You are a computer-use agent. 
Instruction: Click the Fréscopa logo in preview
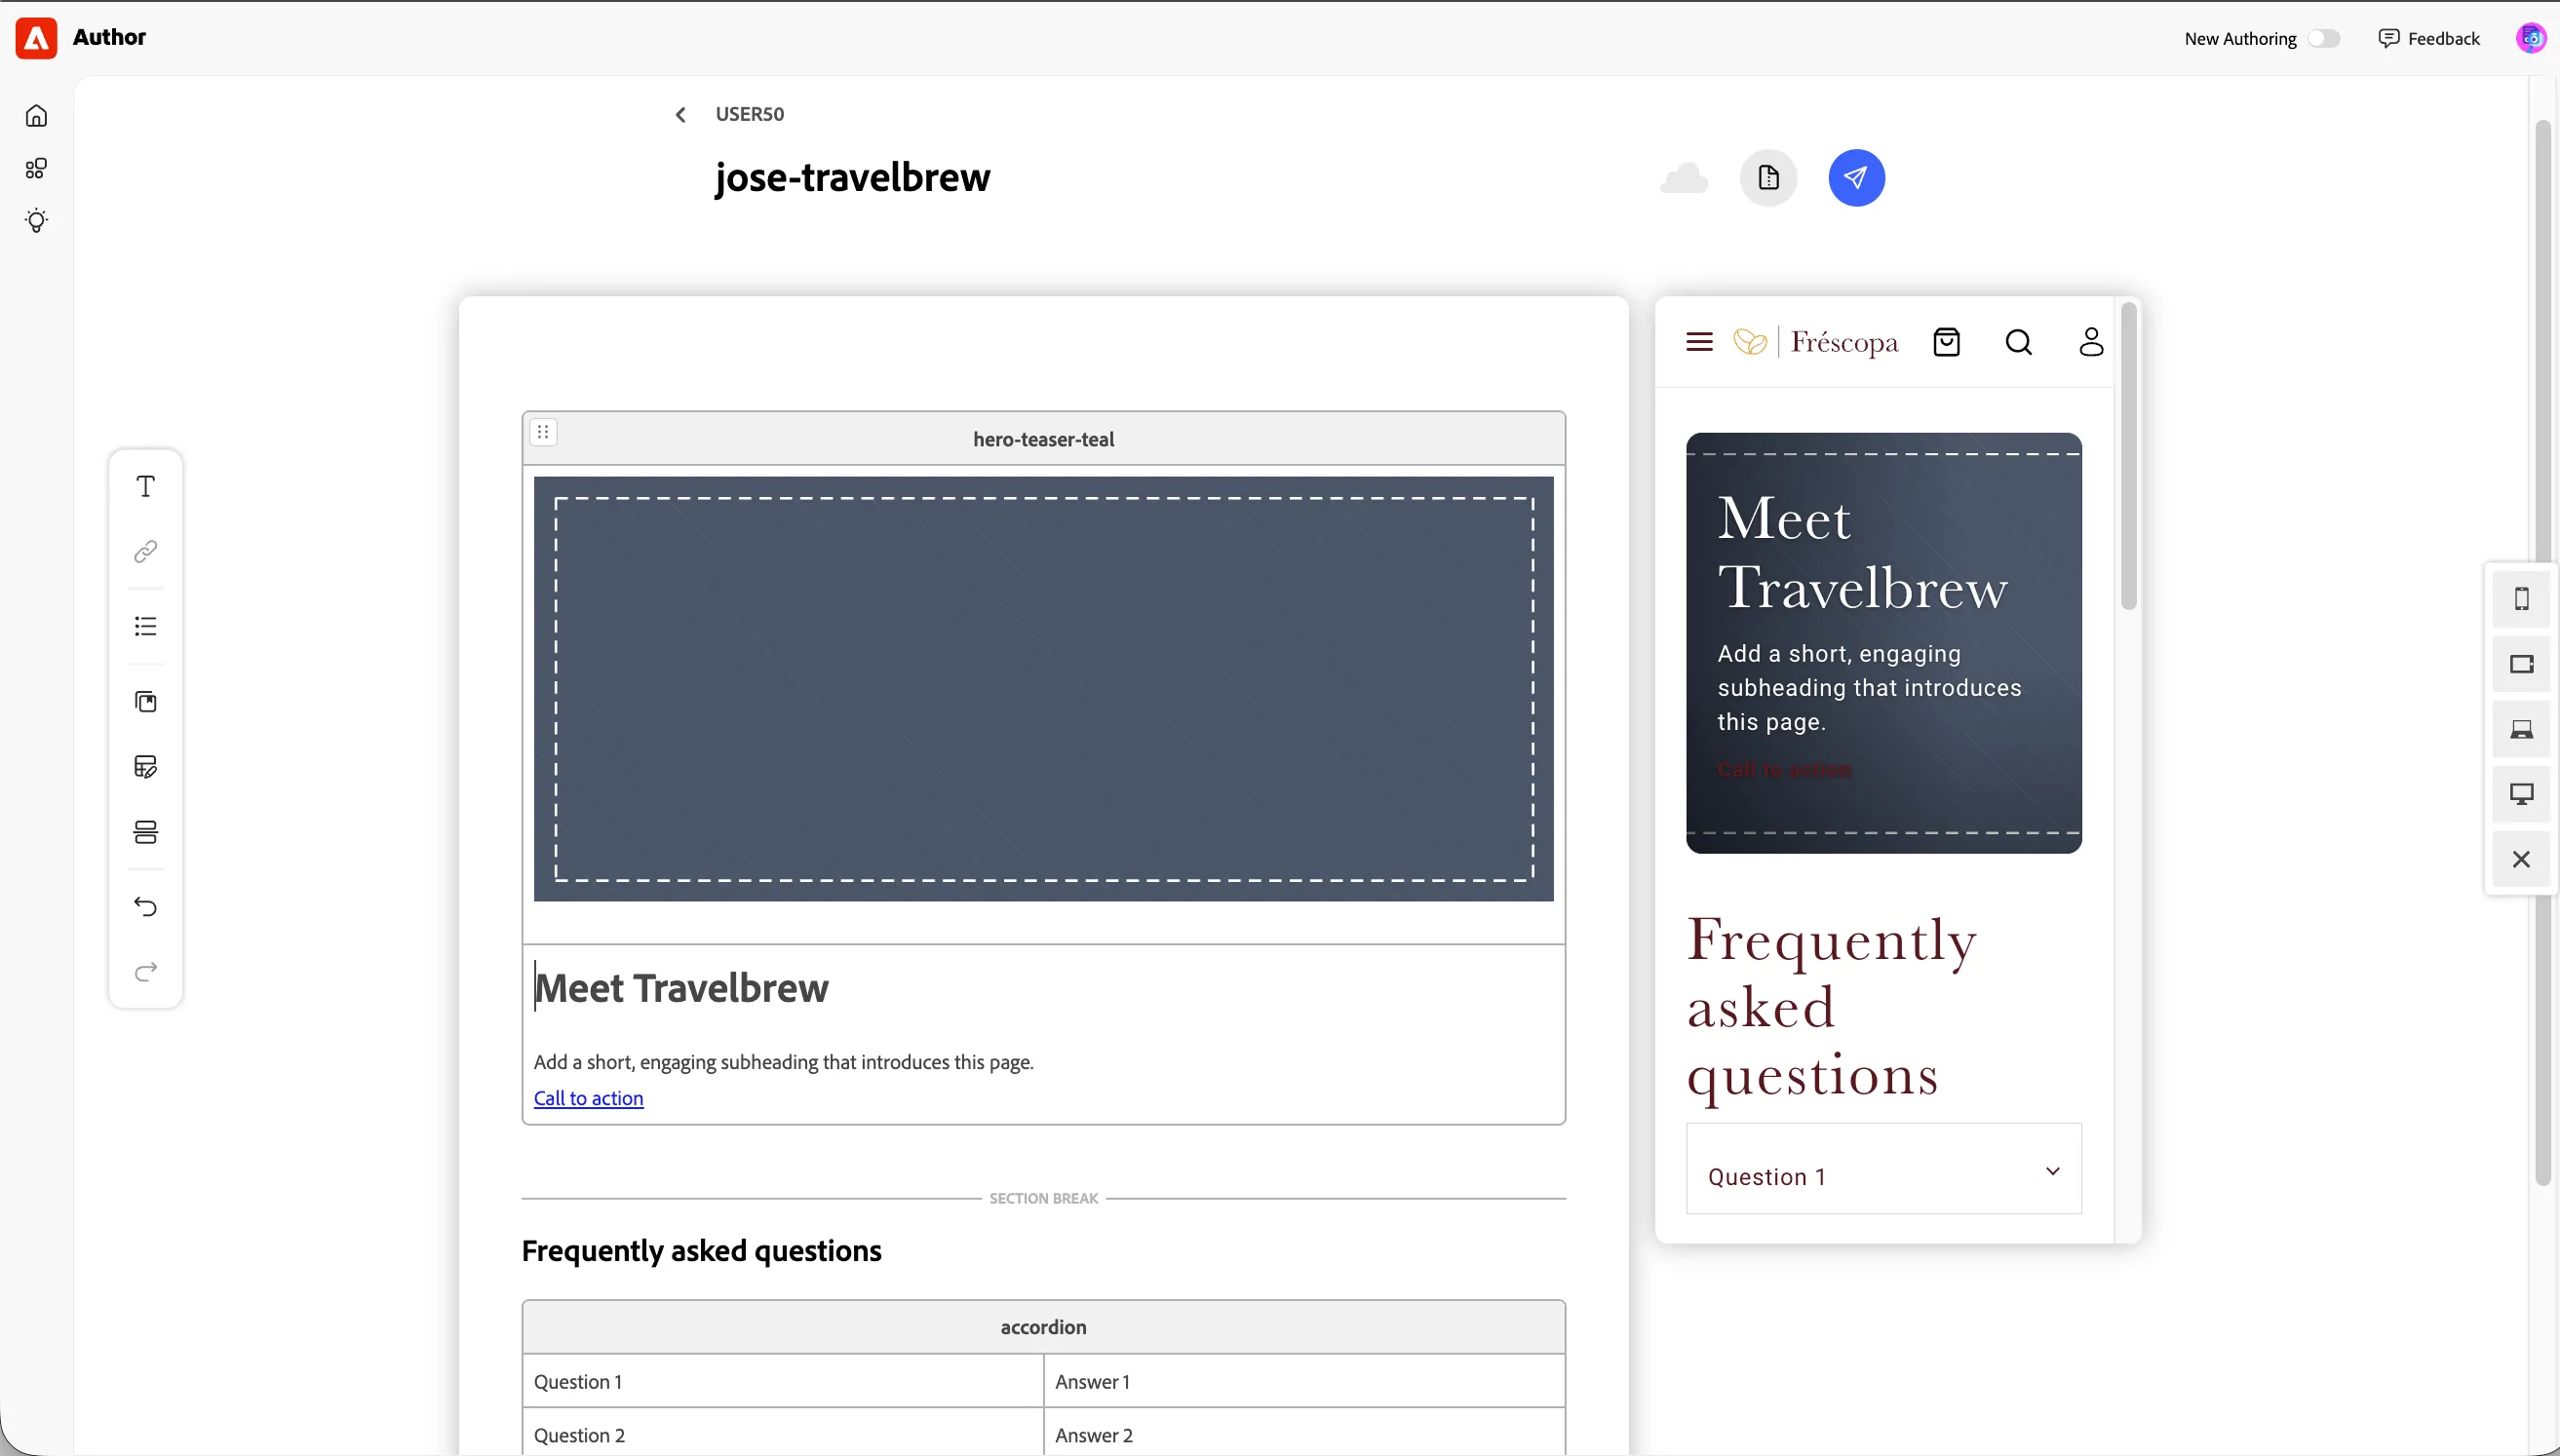(x=1815, y=342)
